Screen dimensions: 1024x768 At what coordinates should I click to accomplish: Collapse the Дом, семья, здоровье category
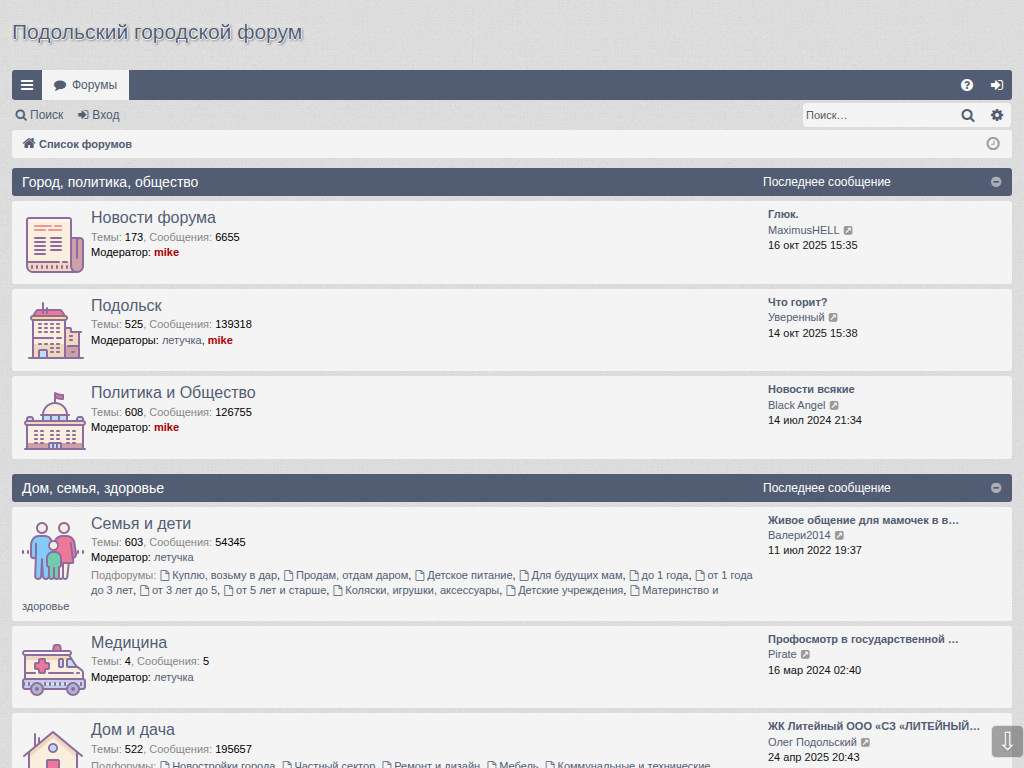click(996, 488)
